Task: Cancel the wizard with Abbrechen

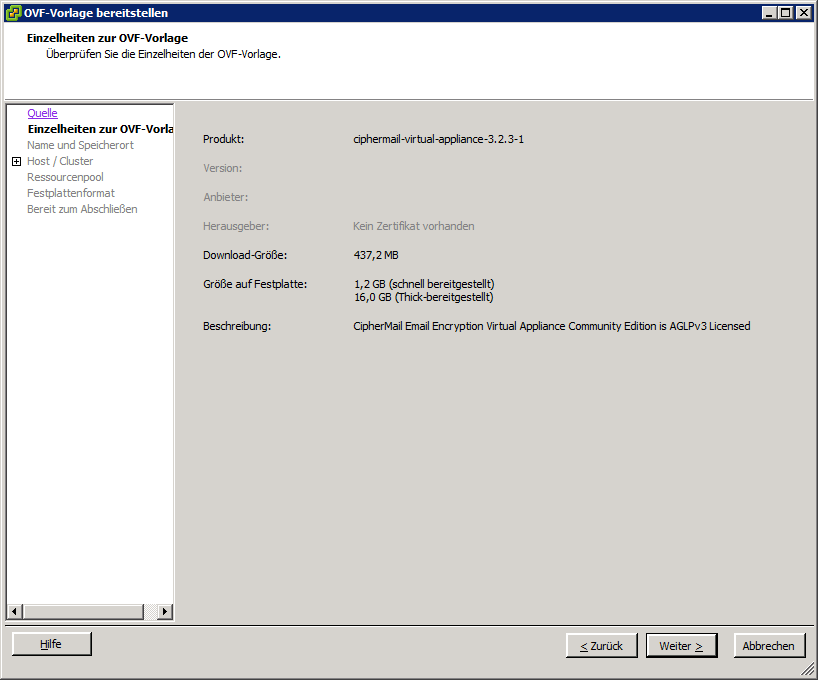Action: pos(769,646)
